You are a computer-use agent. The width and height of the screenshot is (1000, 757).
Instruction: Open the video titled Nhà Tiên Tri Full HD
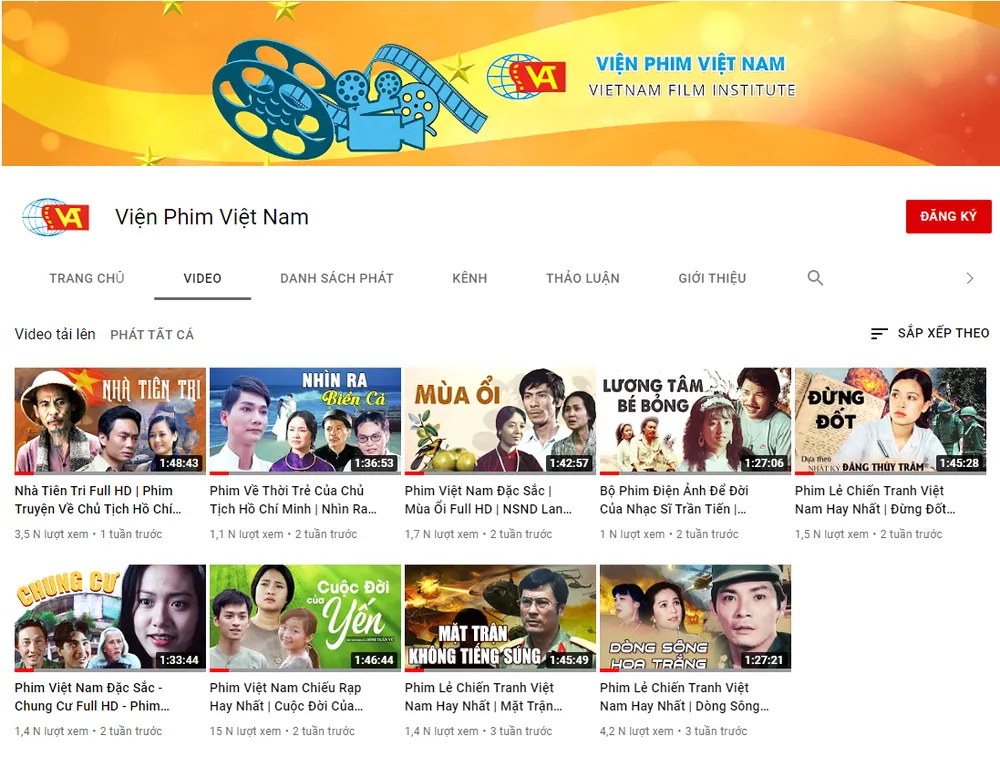[x=106, y=417]
